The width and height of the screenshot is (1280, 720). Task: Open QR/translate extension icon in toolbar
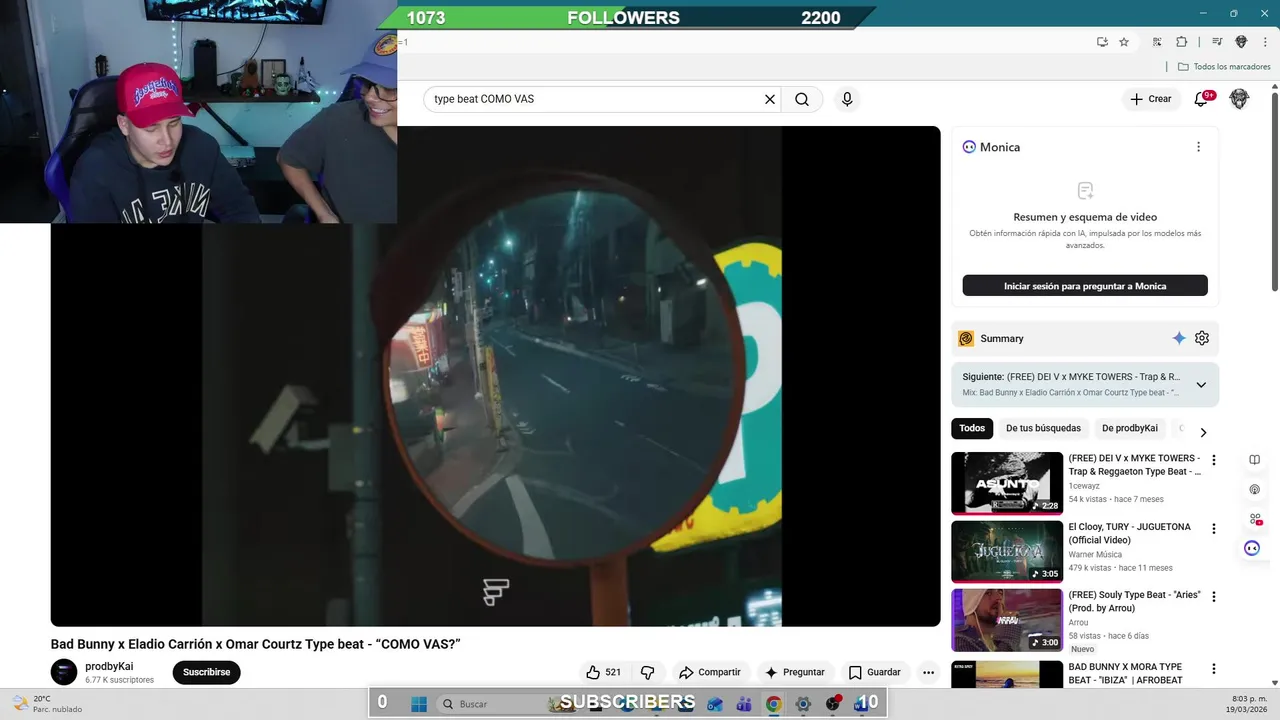[1157, 42]
